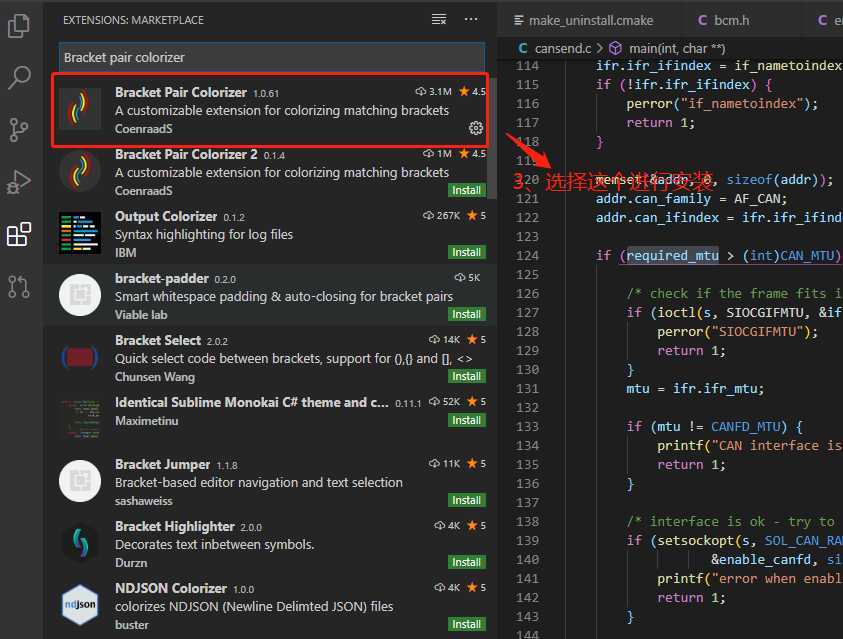The width and height of the screenshot is (843, 639).
Task: Install Bracket Highlighter extension
Action: (467, 562)
